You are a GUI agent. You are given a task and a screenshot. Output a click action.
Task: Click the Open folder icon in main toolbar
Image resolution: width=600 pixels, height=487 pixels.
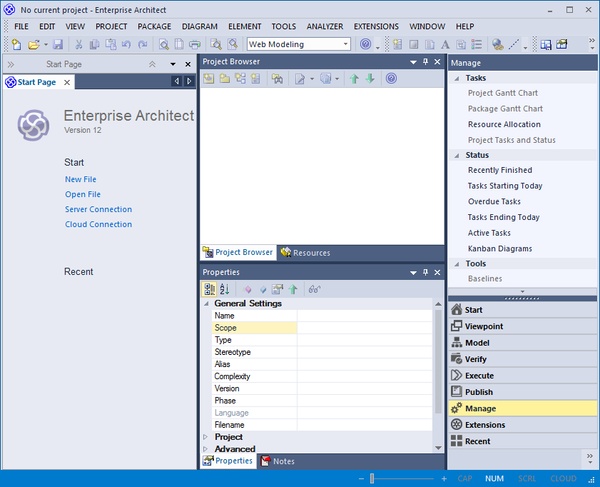pos(33,44)
